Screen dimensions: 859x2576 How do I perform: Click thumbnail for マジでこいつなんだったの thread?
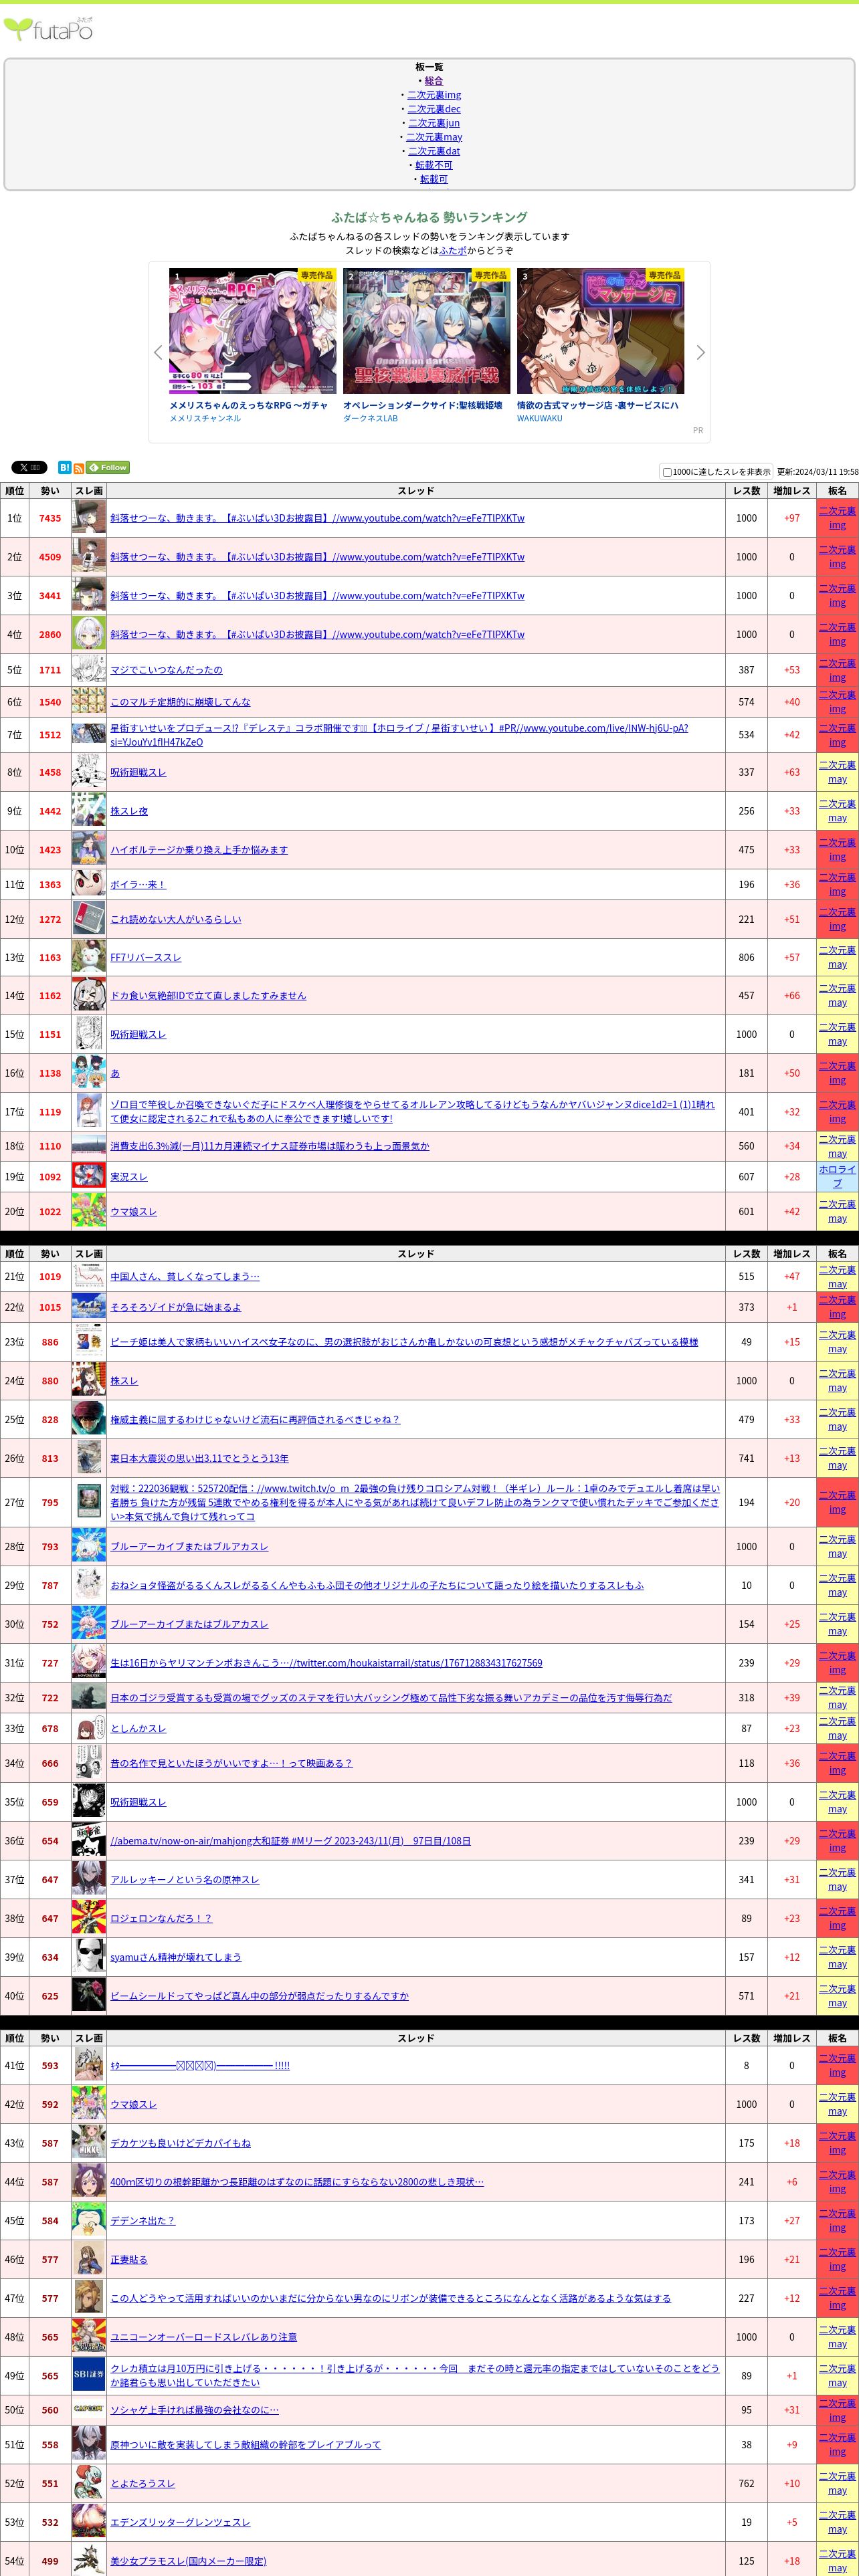(89, 670)
